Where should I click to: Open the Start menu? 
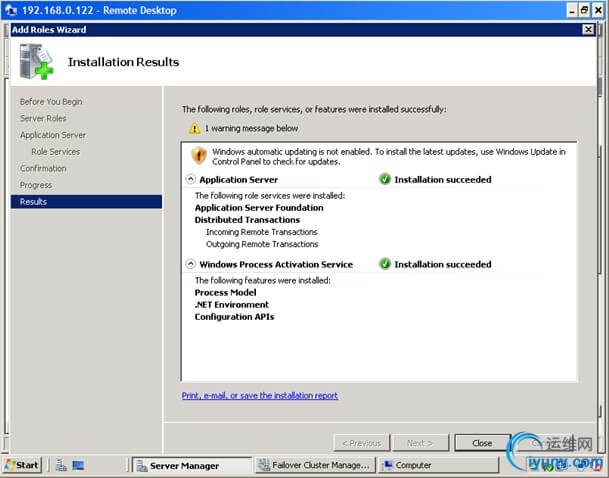click(x=23, y=465)
